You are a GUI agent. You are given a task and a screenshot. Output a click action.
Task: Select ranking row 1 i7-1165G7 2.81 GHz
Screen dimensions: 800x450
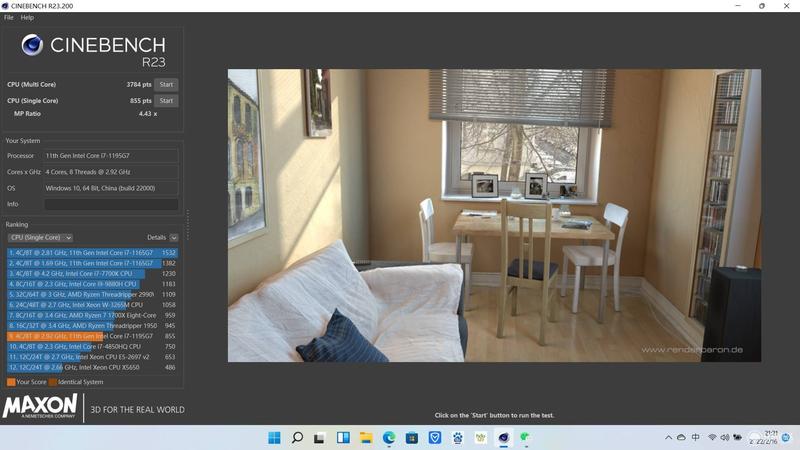92,253
